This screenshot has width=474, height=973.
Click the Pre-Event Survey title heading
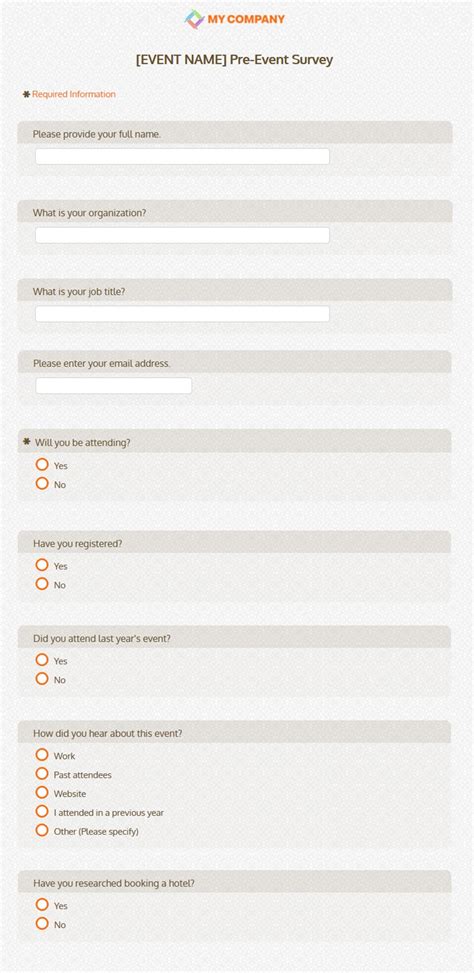pos(235,60)
